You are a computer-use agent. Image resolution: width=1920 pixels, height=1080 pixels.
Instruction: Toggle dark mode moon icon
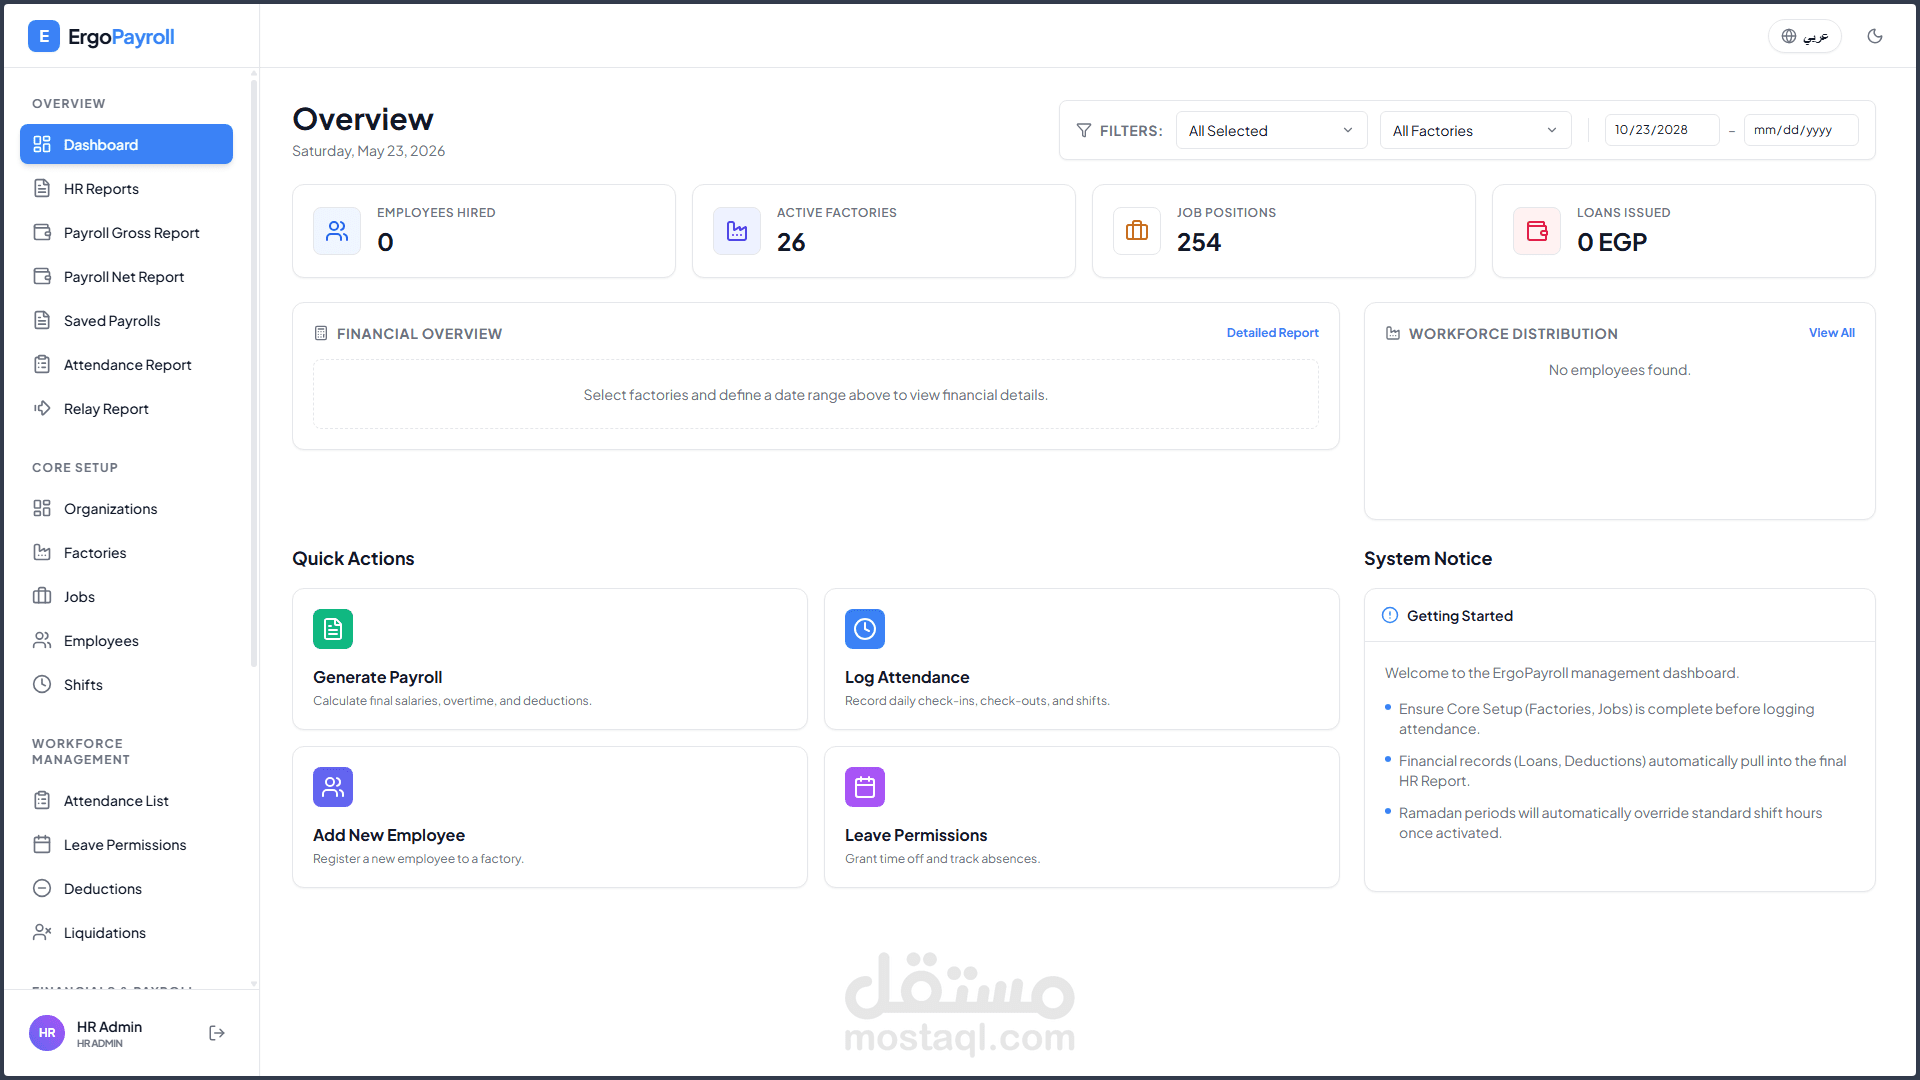[1875, 36]
